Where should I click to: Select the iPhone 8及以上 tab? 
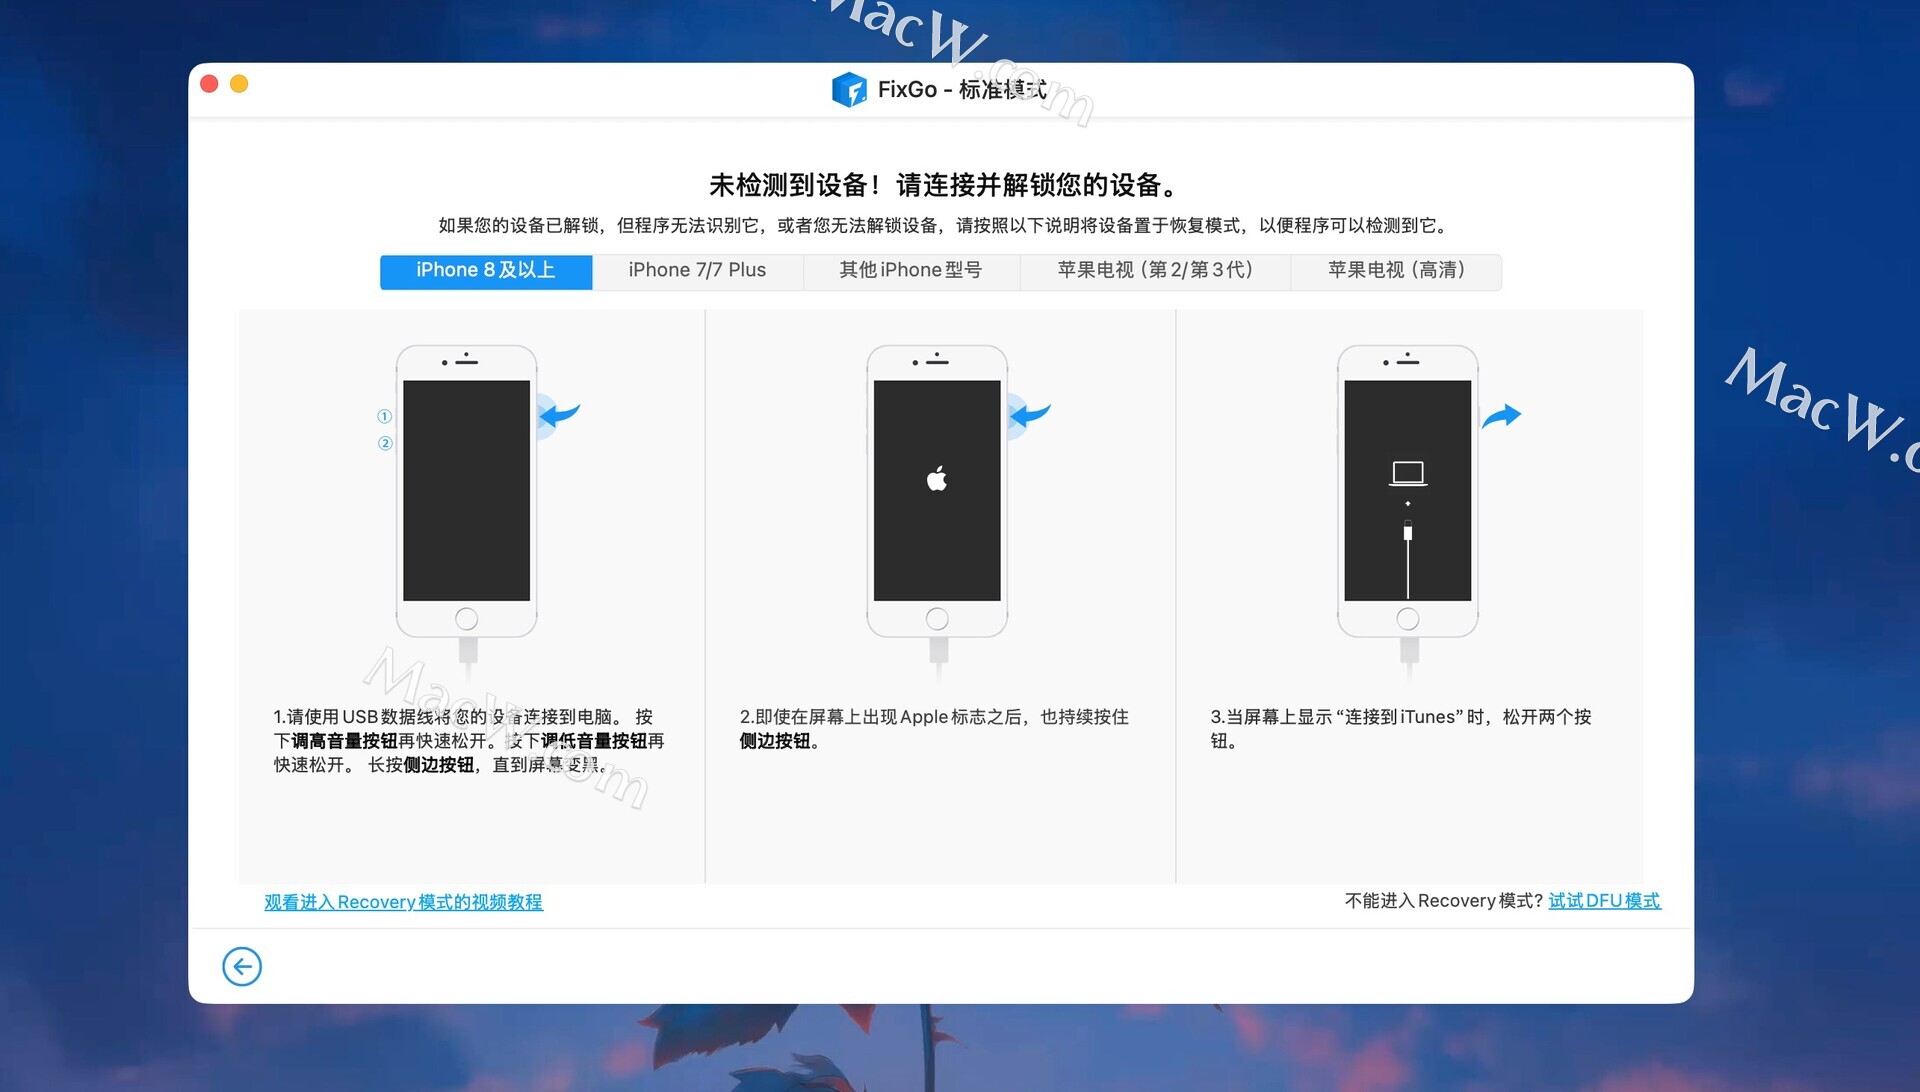pos(486,271)
